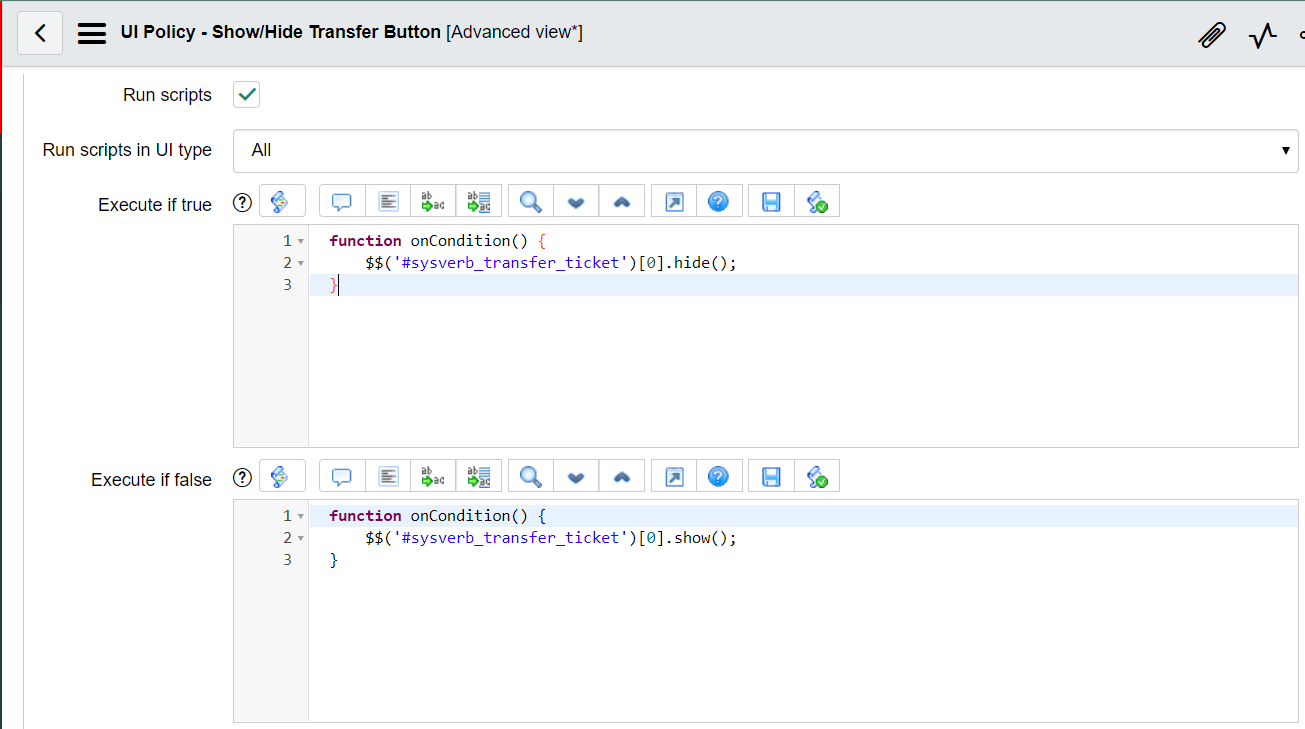Click 'function onCondition()' line in Execute if false
1305x729 pixels.
tap(438, 516)
